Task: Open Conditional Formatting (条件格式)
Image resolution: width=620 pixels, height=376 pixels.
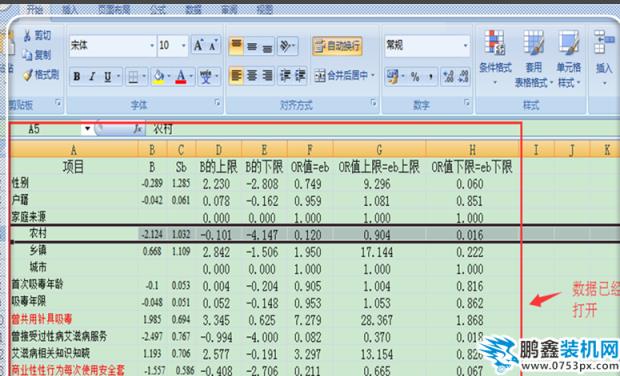Action: pos(495,56)
